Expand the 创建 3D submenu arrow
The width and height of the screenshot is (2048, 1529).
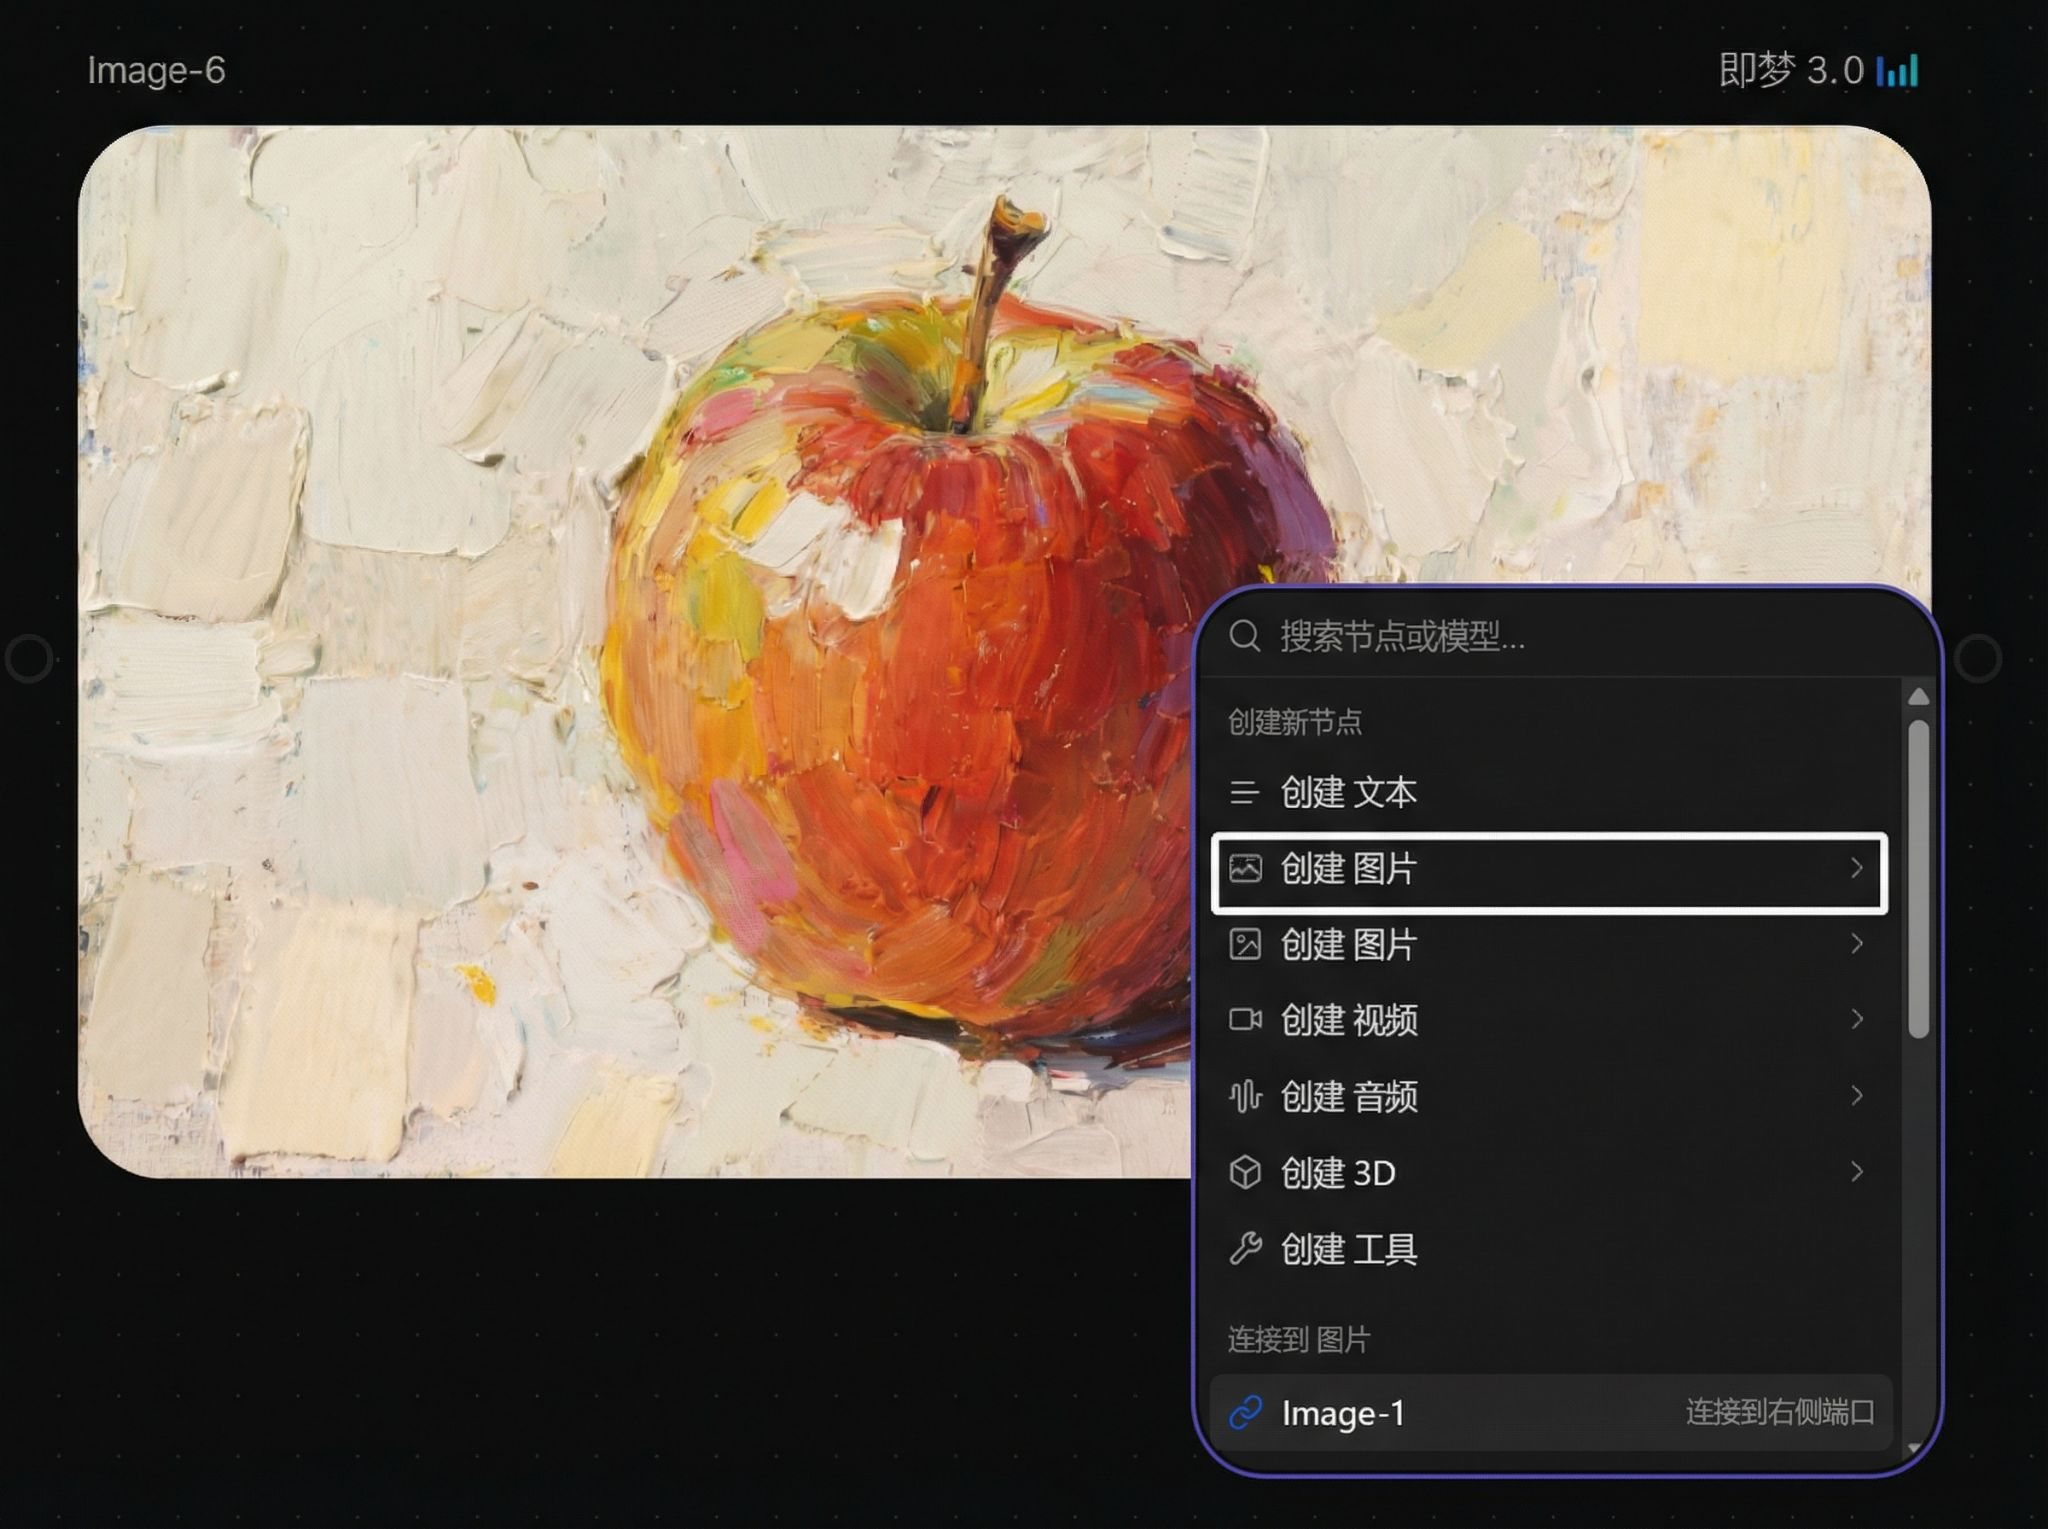(1857, 1173)
